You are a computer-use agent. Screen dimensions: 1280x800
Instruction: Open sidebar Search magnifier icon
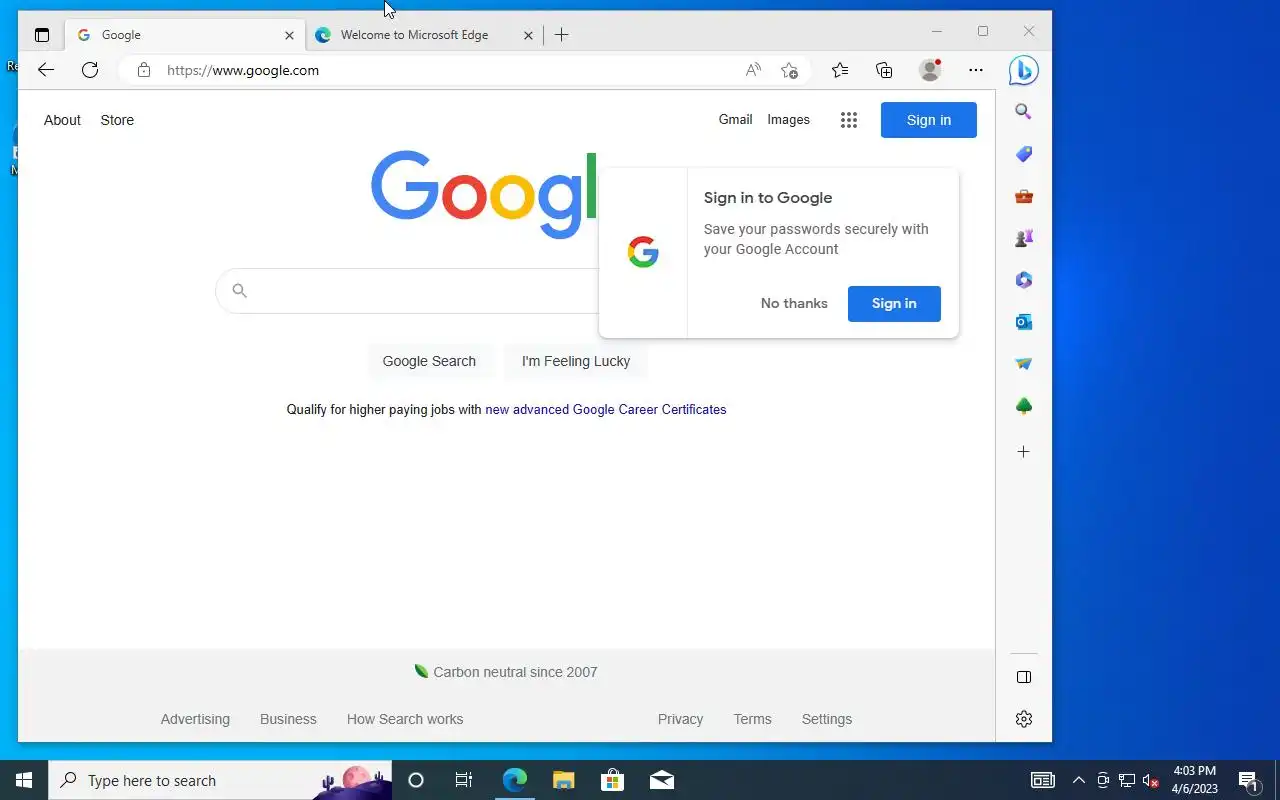1023,112
